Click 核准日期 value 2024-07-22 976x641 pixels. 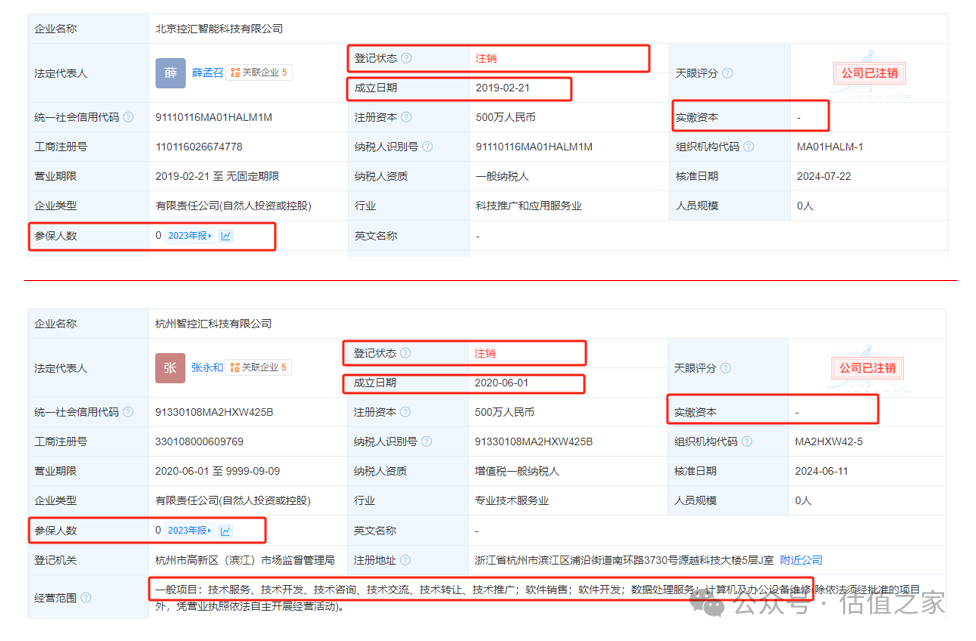[x=824, y=176]
